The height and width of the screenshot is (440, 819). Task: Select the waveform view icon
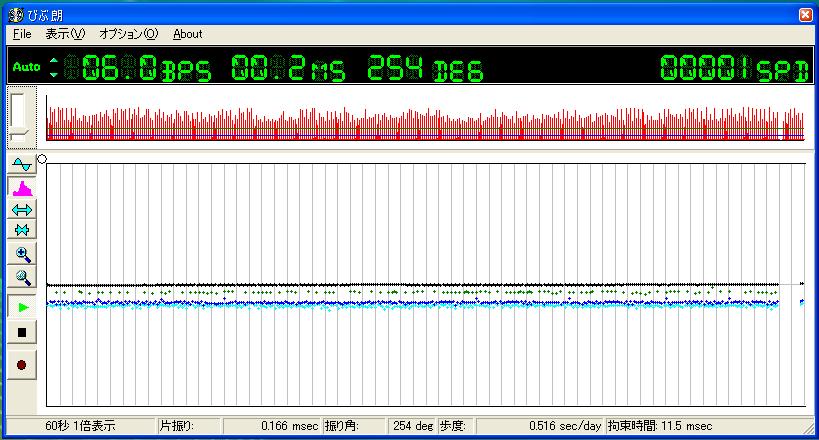(x=22, y=165)
